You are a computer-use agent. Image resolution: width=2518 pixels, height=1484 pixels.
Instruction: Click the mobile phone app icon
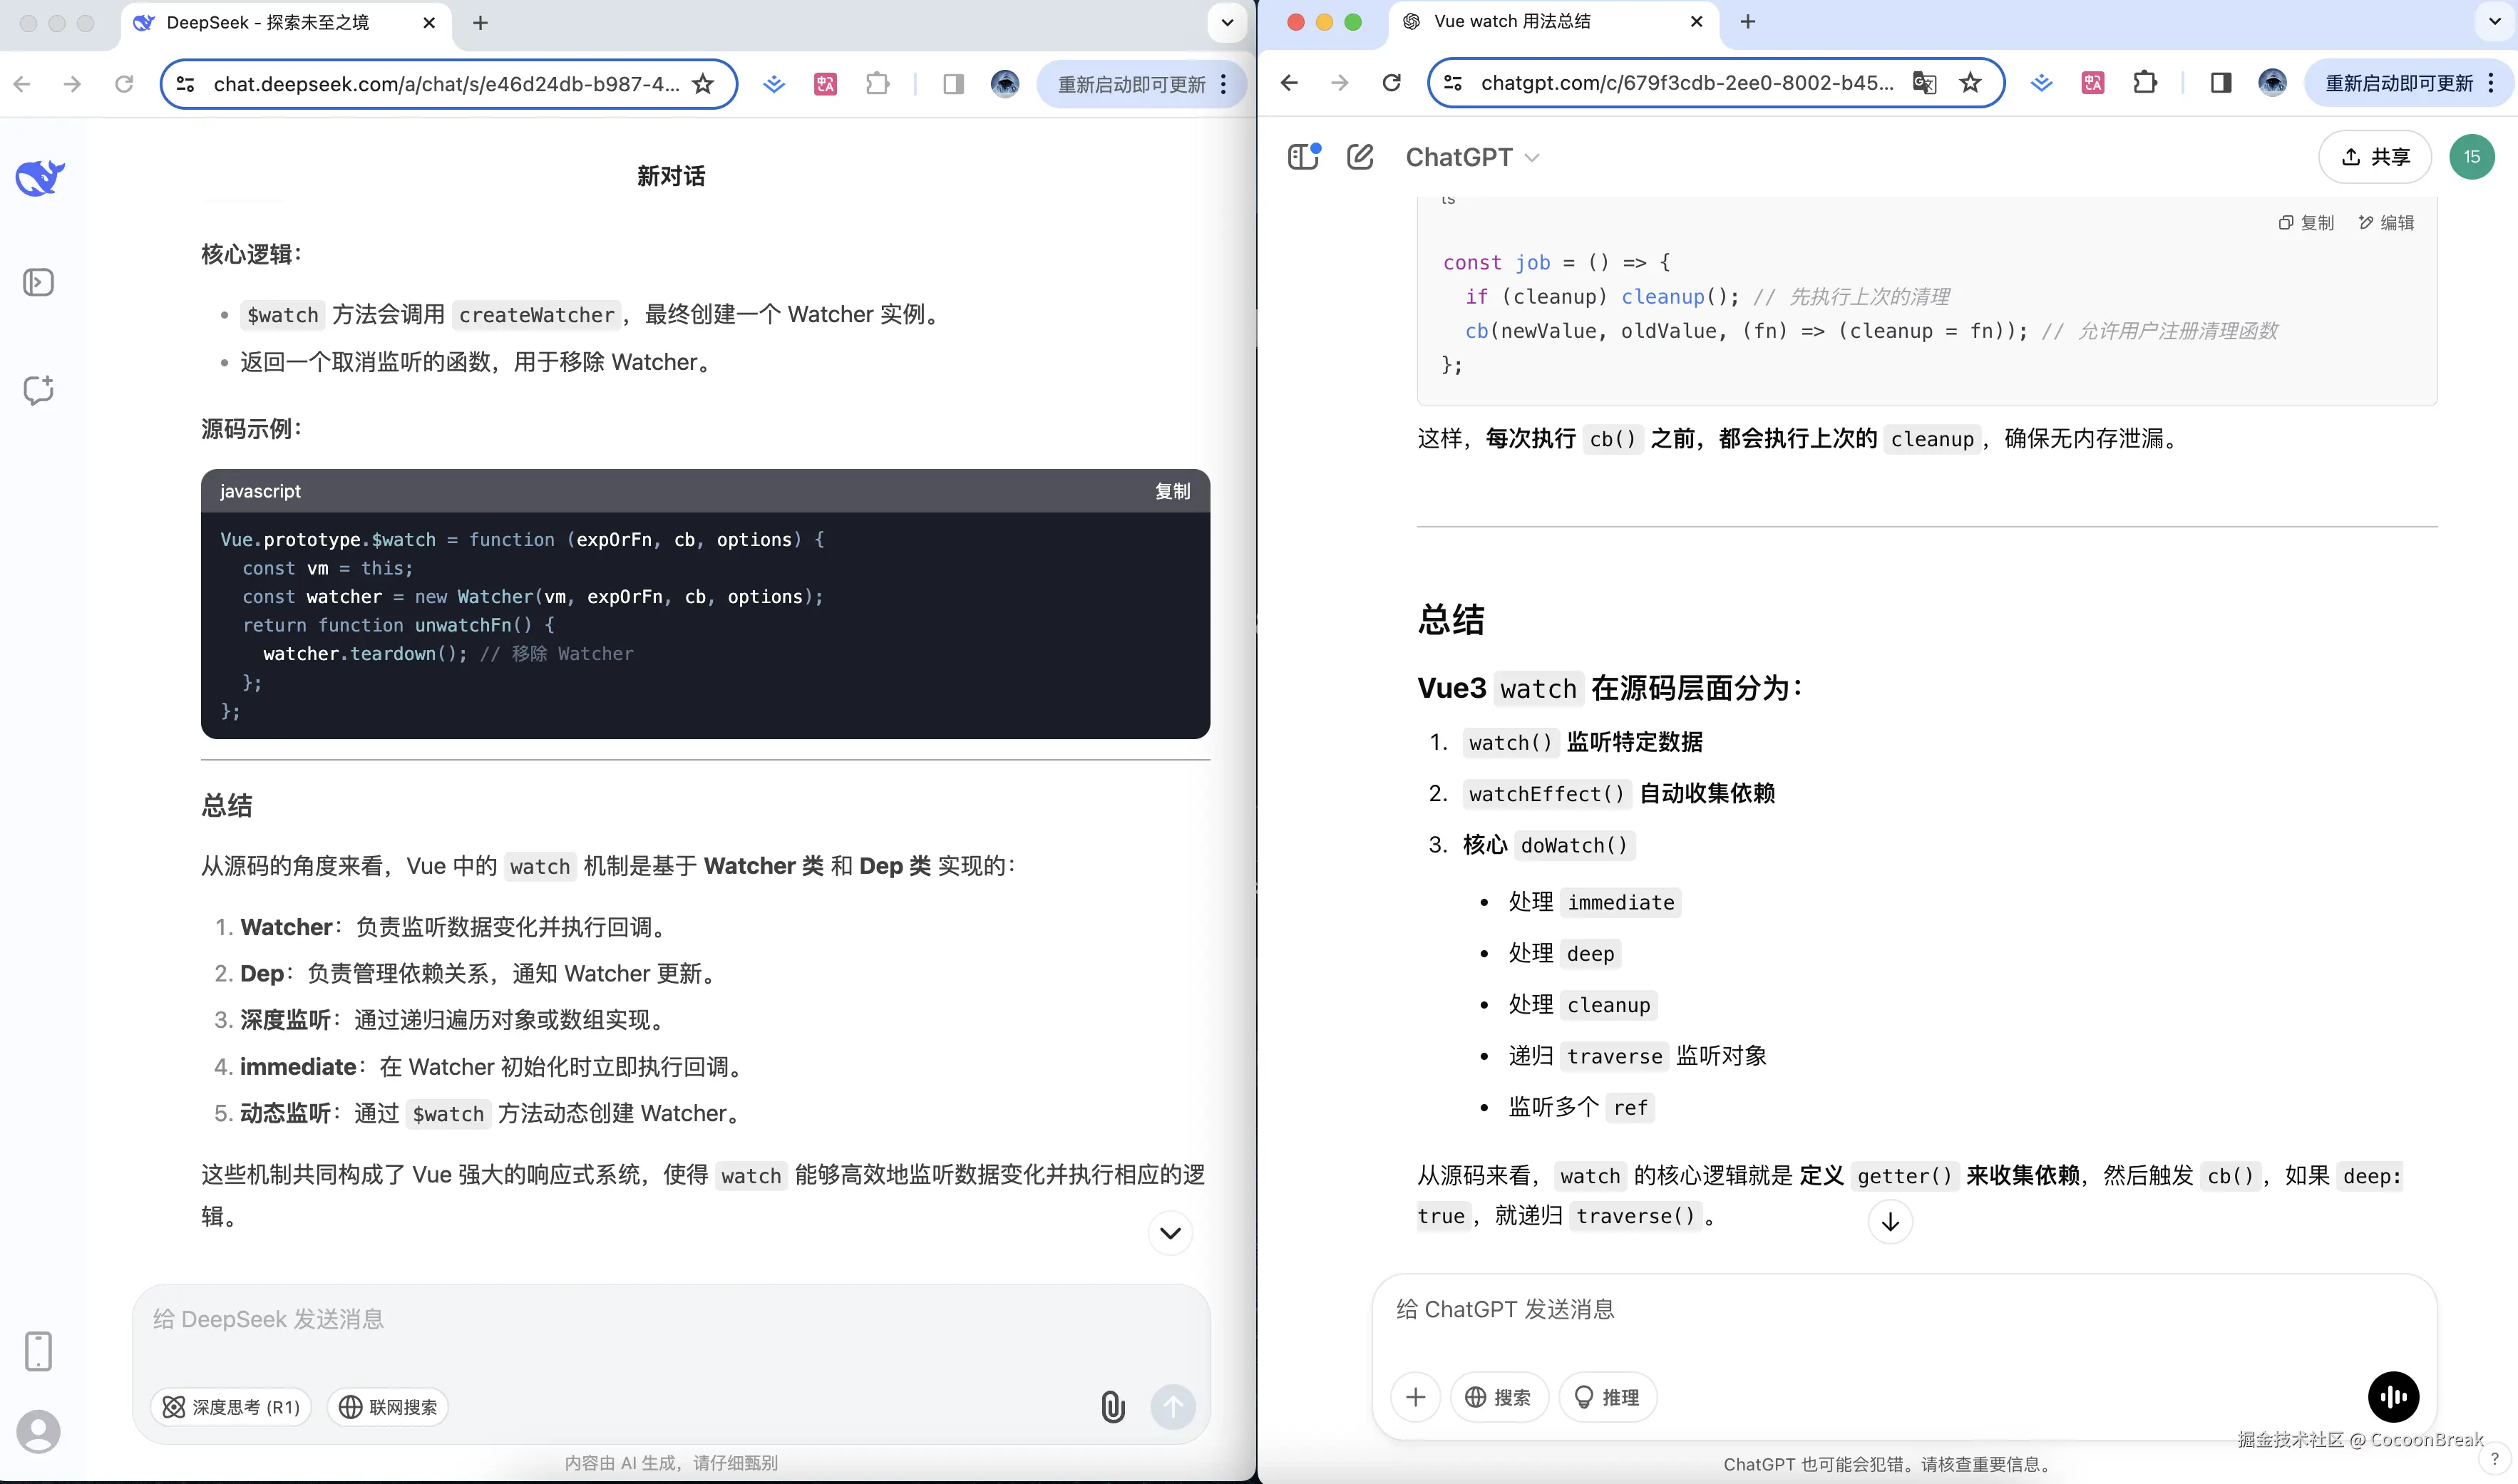point(38,1351)
